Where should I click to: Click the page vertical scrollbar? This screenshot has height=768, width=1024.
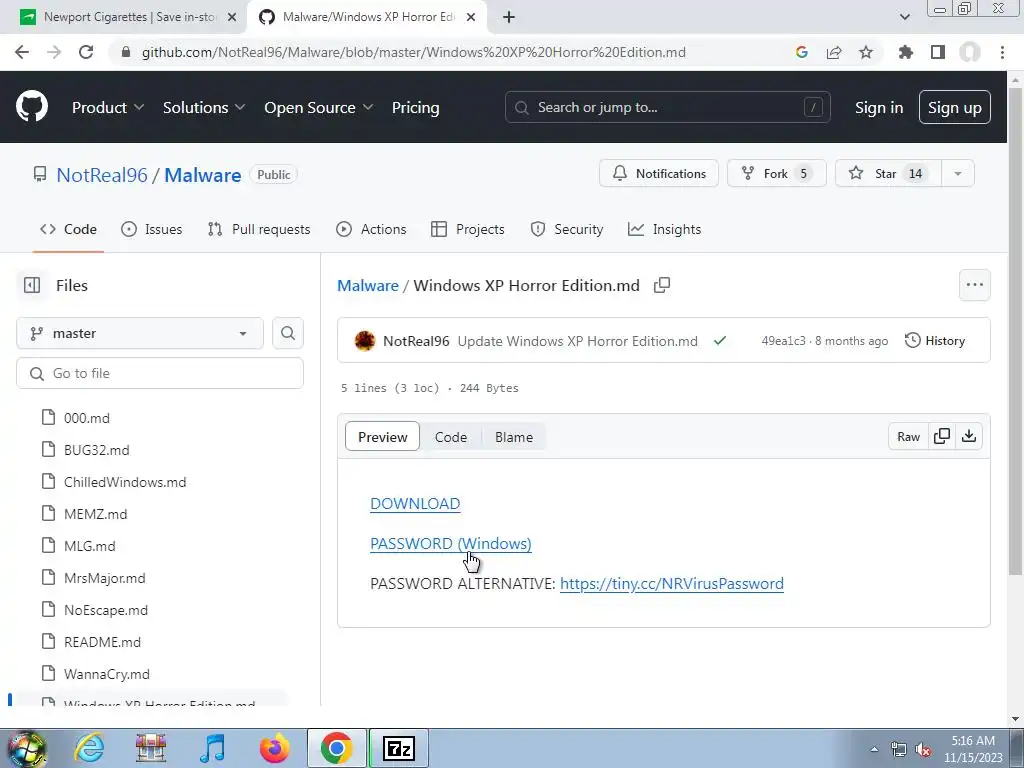1016,330
